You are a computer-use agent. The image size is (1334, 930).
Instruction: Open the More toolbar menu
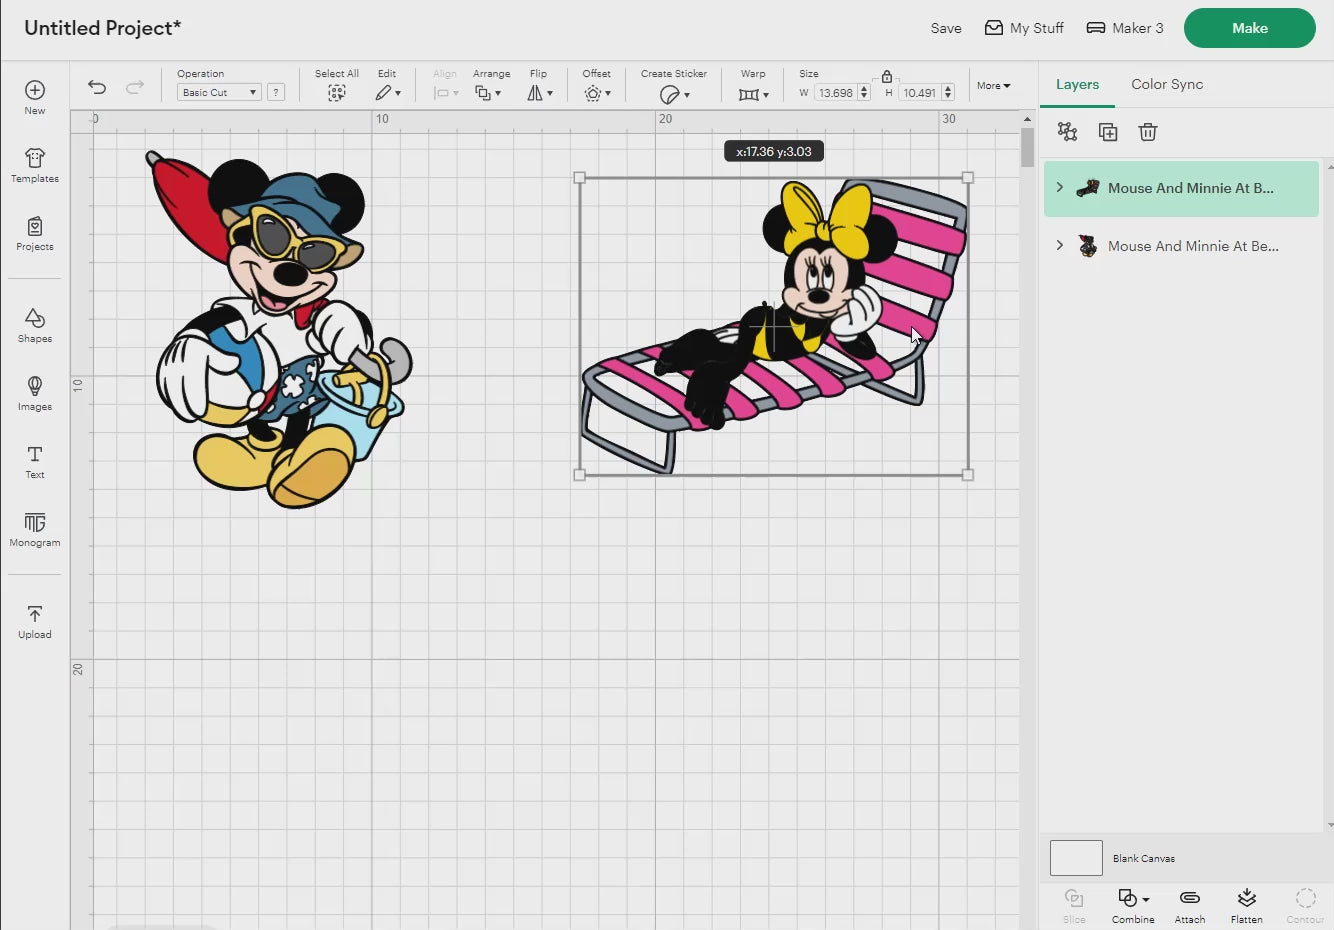click(994, 86)
